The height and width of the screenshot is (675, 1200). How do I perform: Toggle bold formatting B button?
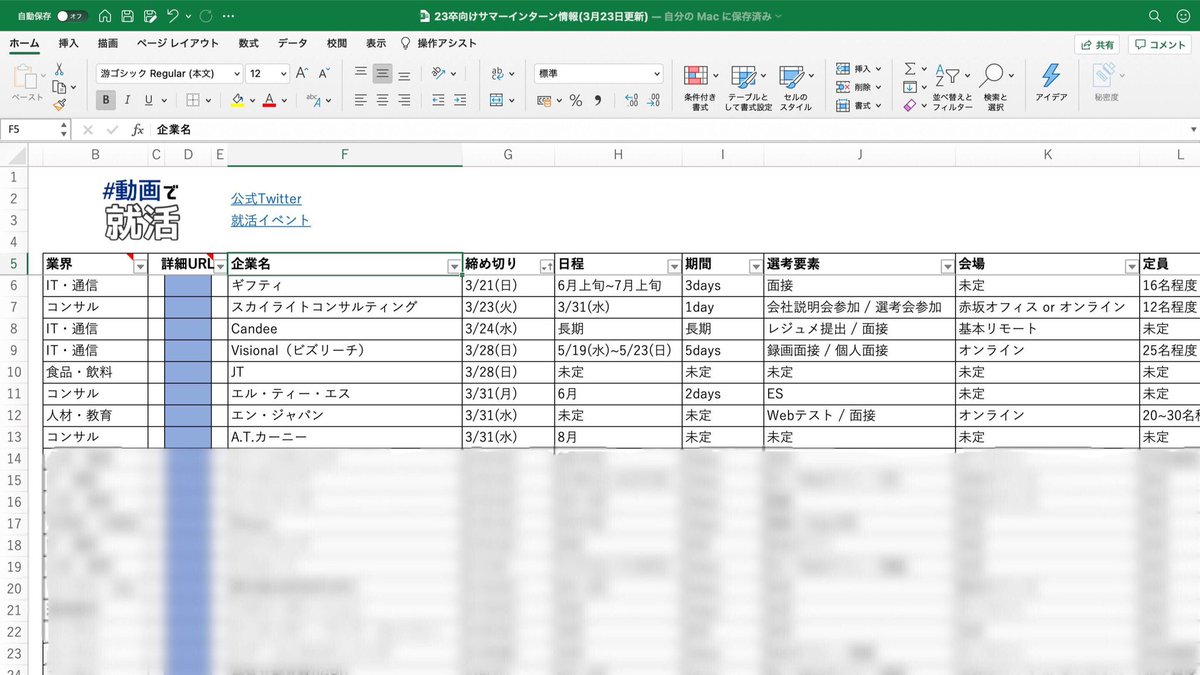(x=105, y=100)
